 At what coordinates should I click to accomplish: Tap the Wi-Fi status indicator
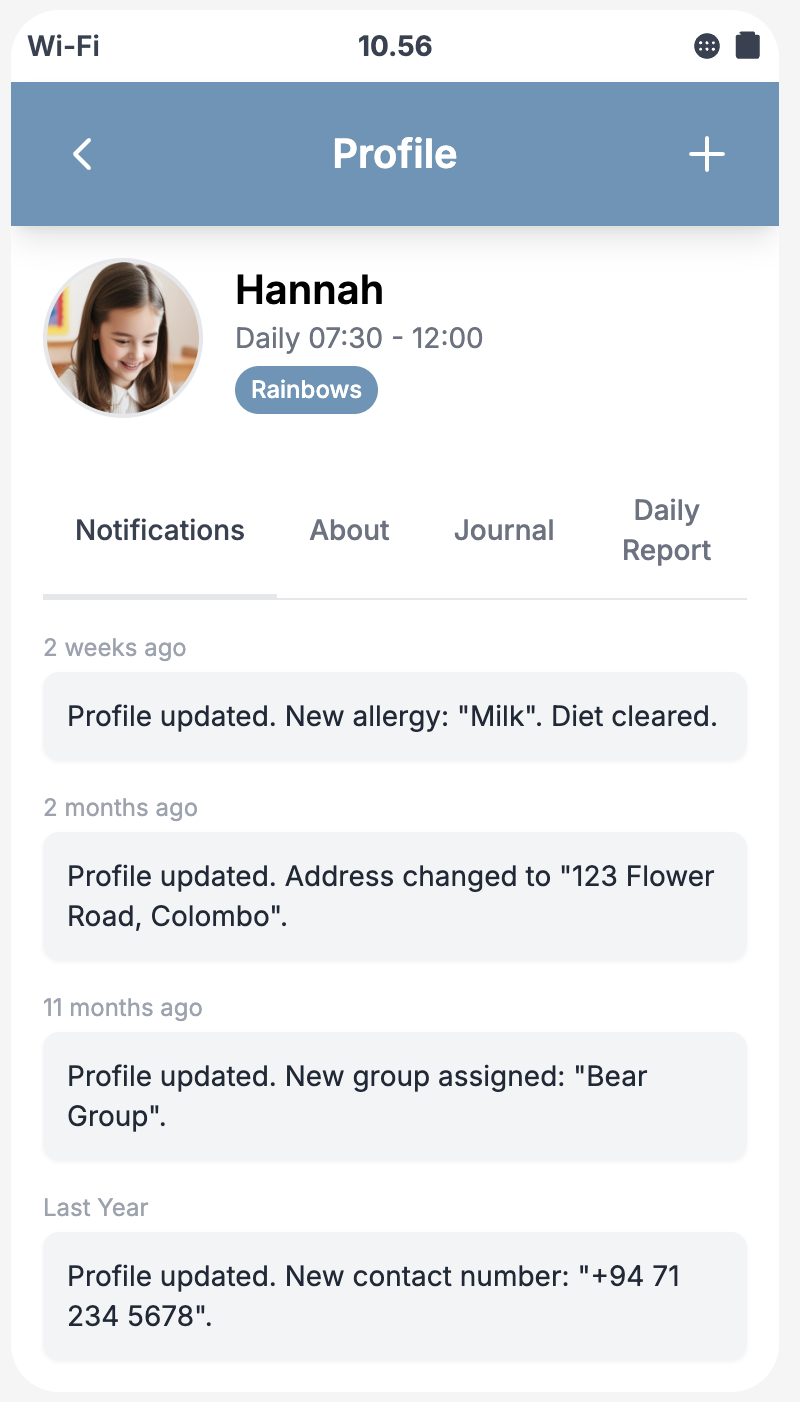64,46
